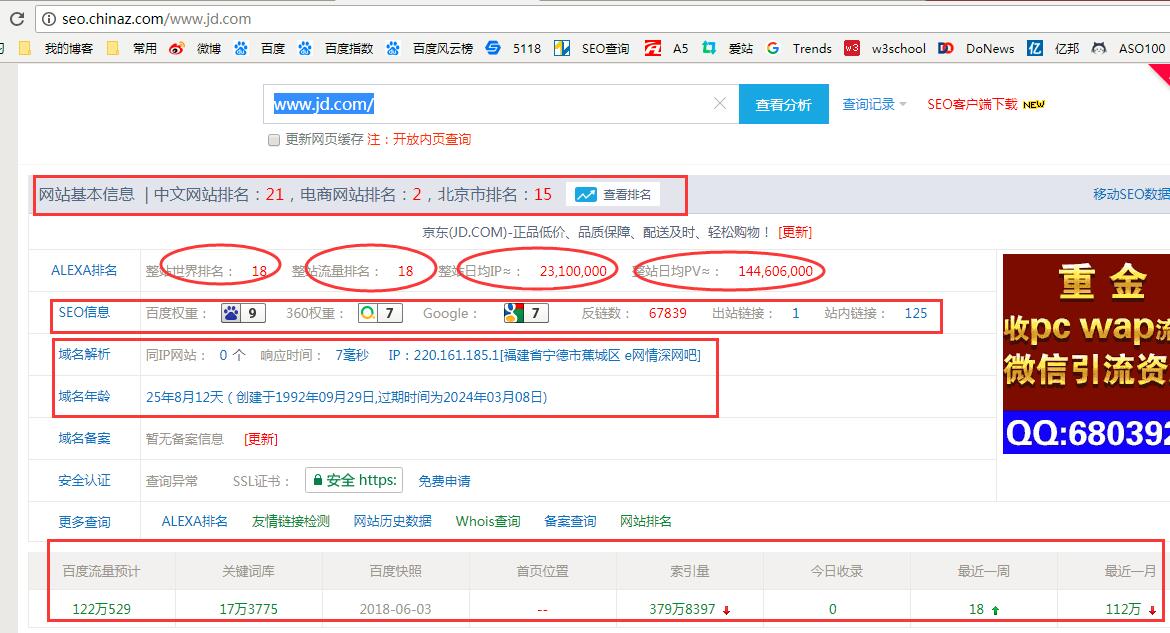
Task: Click the 域名年龄 row label
Action: tap(84, 396)
